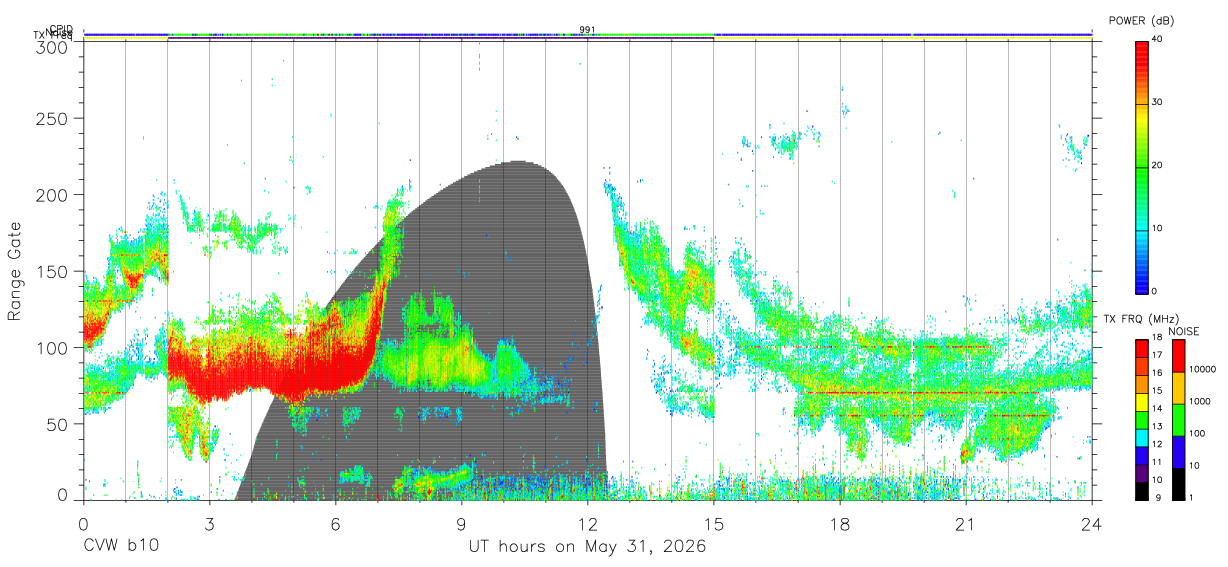Pick the green 100-1000 segment of NOISE bar
The height and width of the screenshot is (567, 1228).
pyautogui.click(x=1177, y=419)
